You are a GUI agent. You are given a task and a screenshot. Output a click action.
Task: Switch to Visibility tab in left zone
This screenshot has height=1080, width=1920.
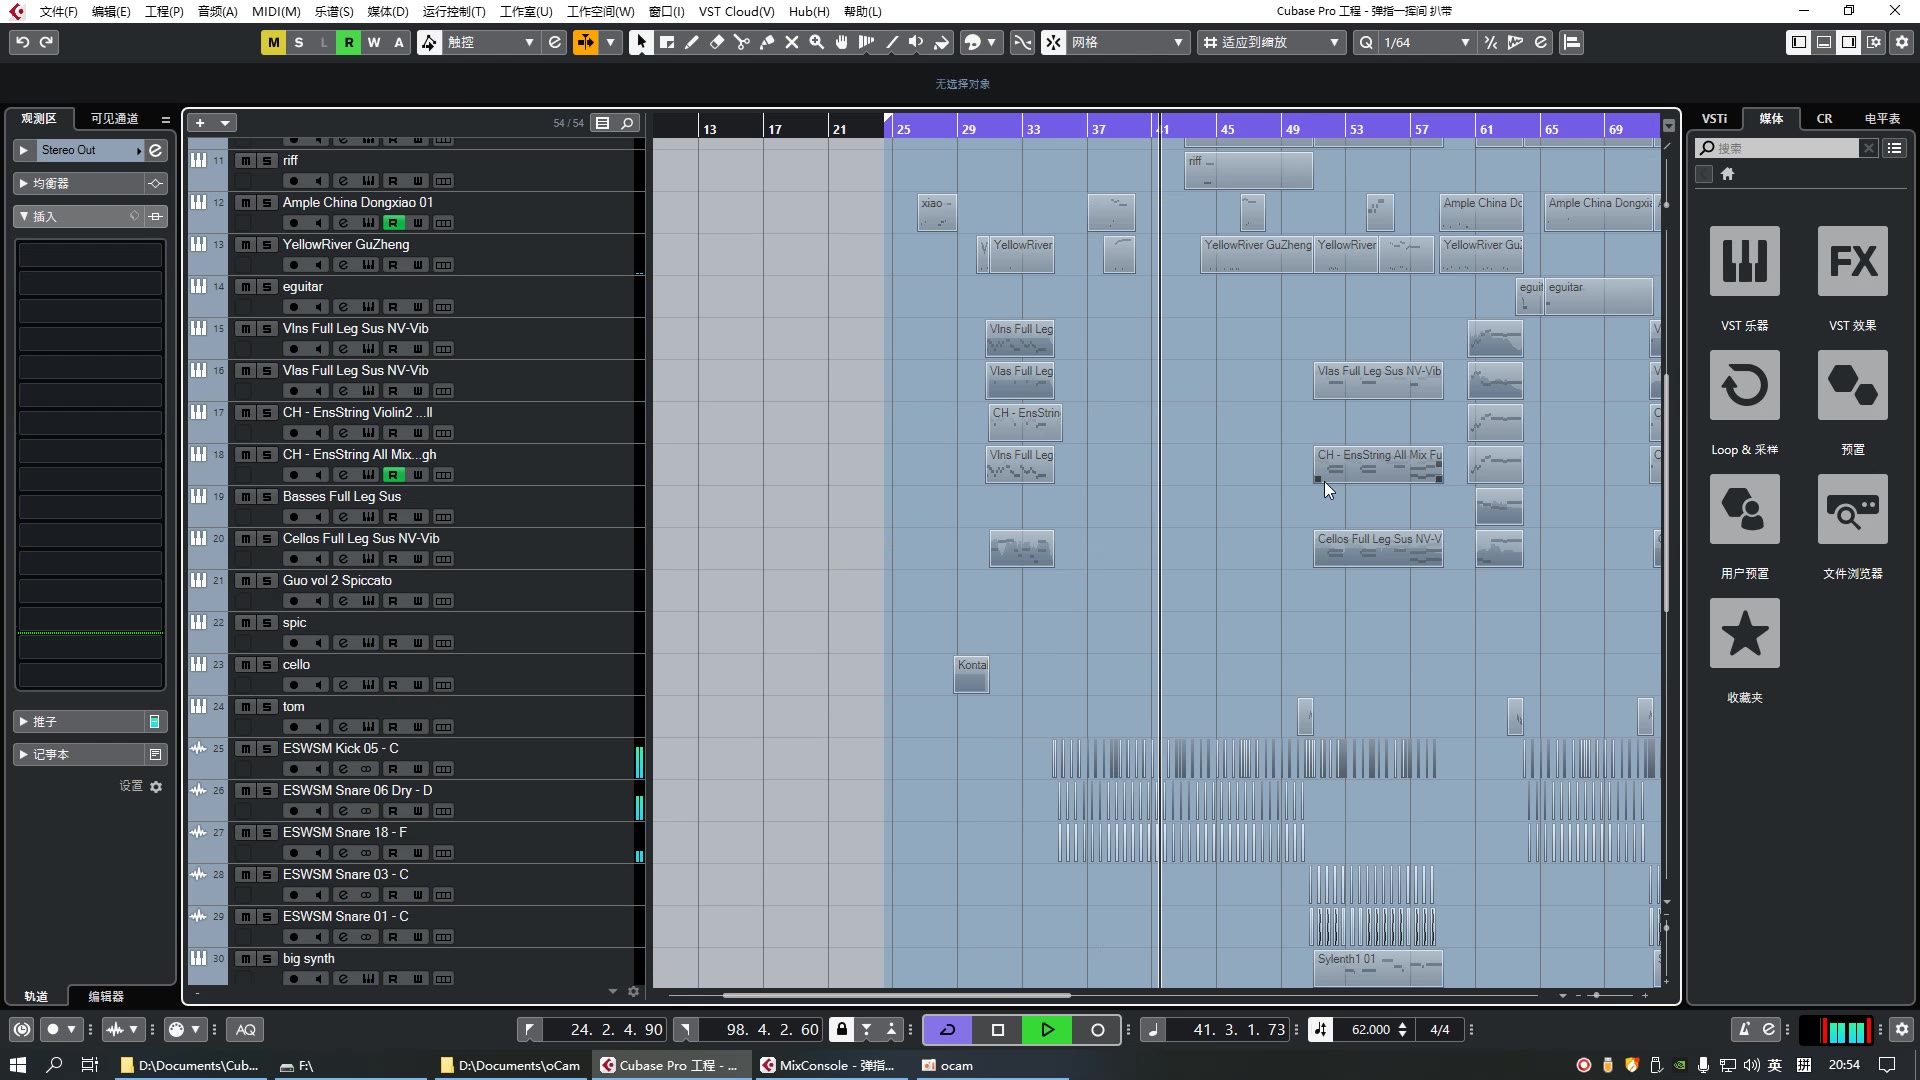[114, 118]
